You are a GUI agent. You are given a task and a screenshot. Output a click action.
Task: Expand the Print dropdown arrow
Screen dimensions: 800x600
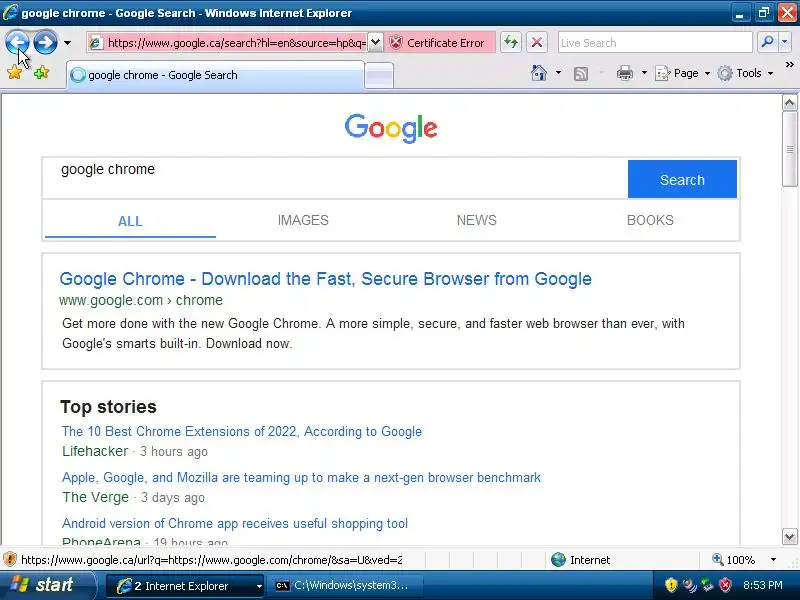[x=644, y=73]
